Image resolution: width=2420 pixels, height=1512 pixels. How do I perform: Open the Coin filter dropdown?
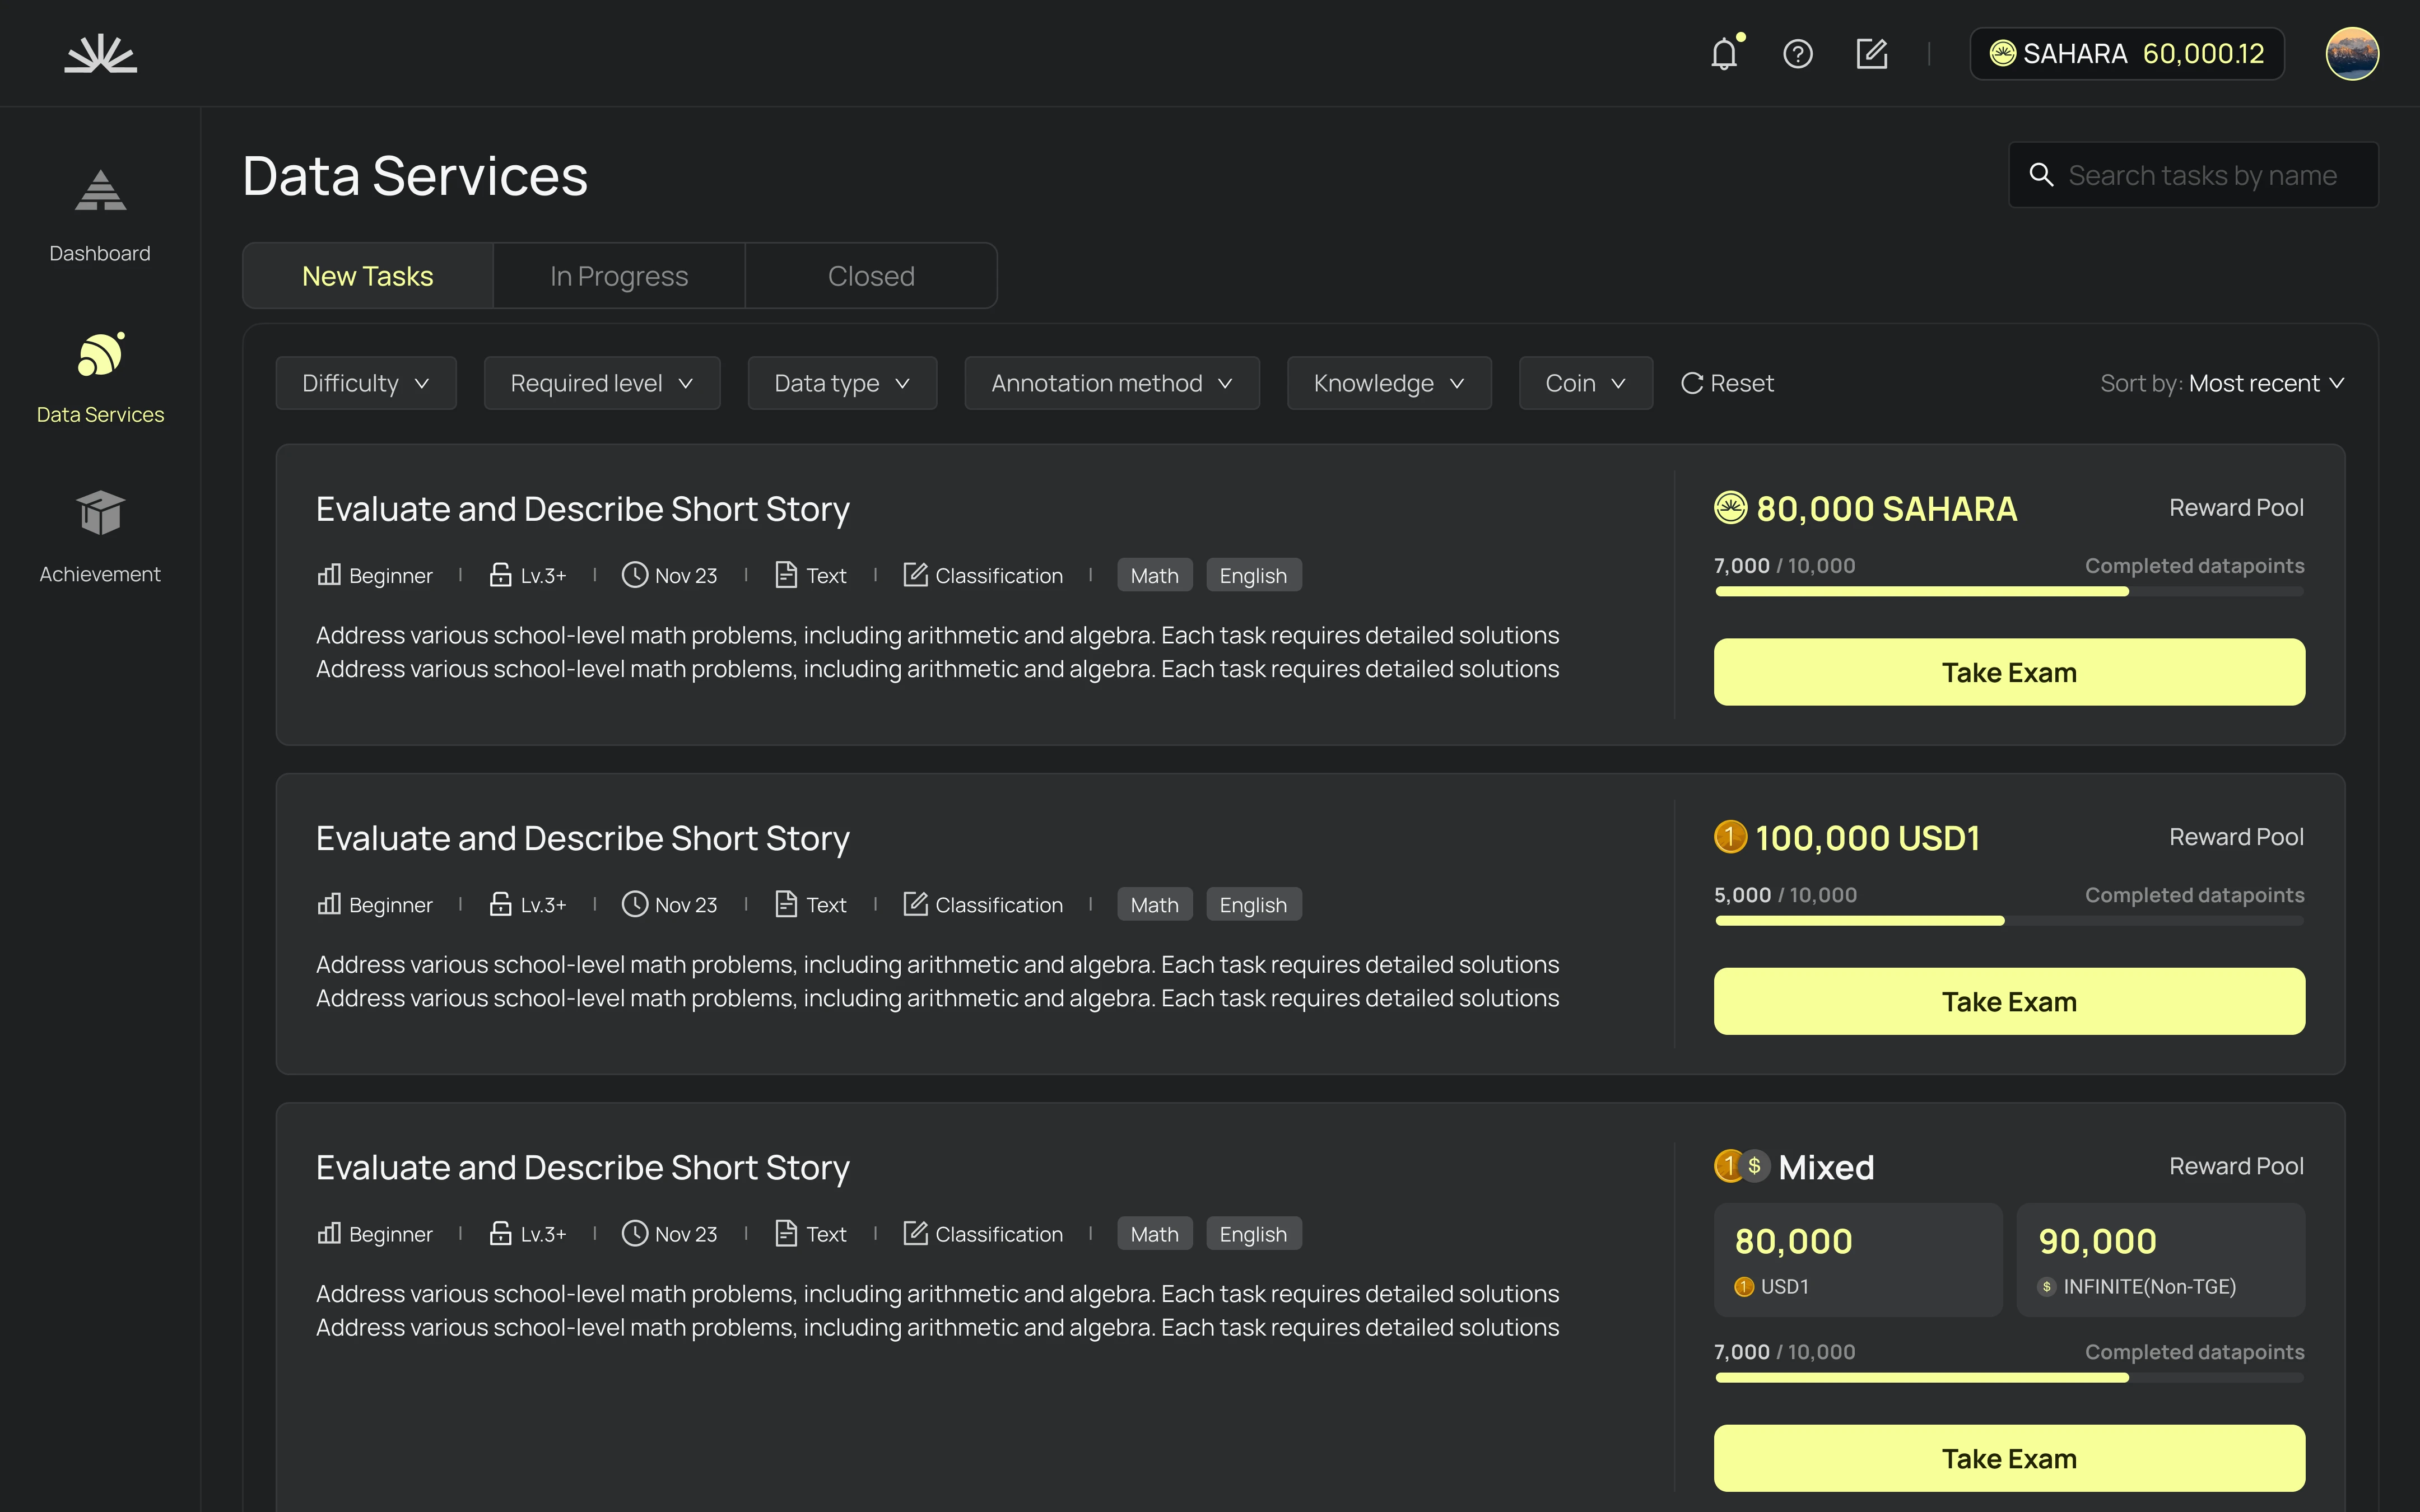[1585, 383]
